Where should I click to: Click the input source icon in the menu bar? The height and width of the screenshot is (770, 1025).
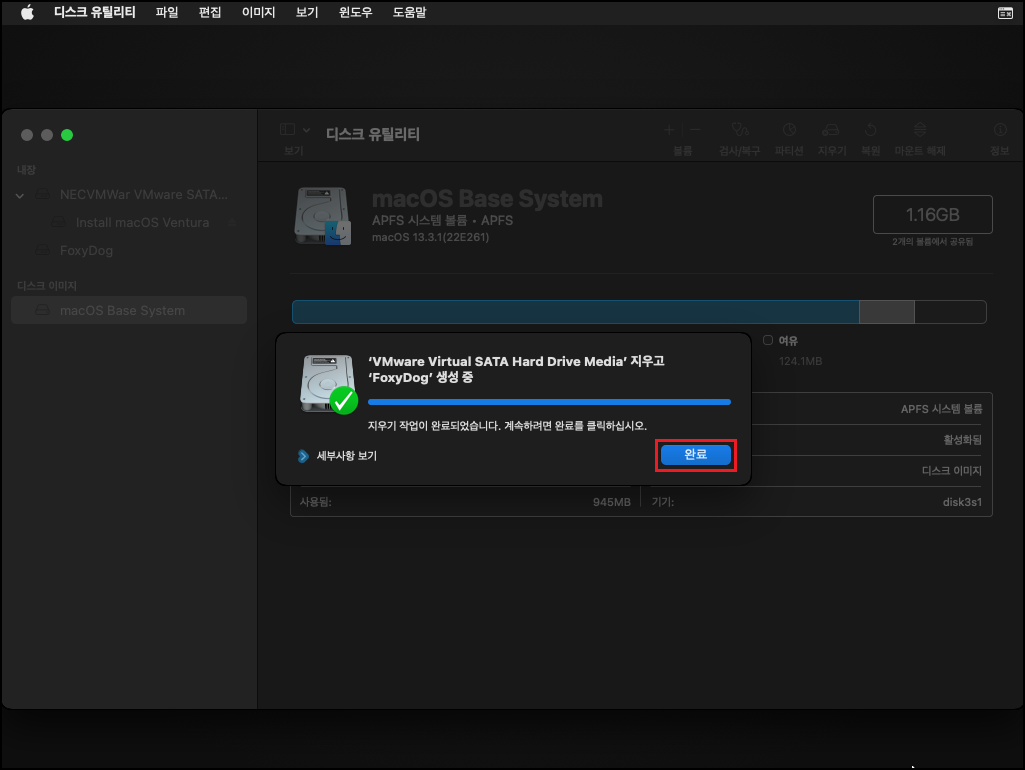pyautogui.click(x=1005, y=13)
